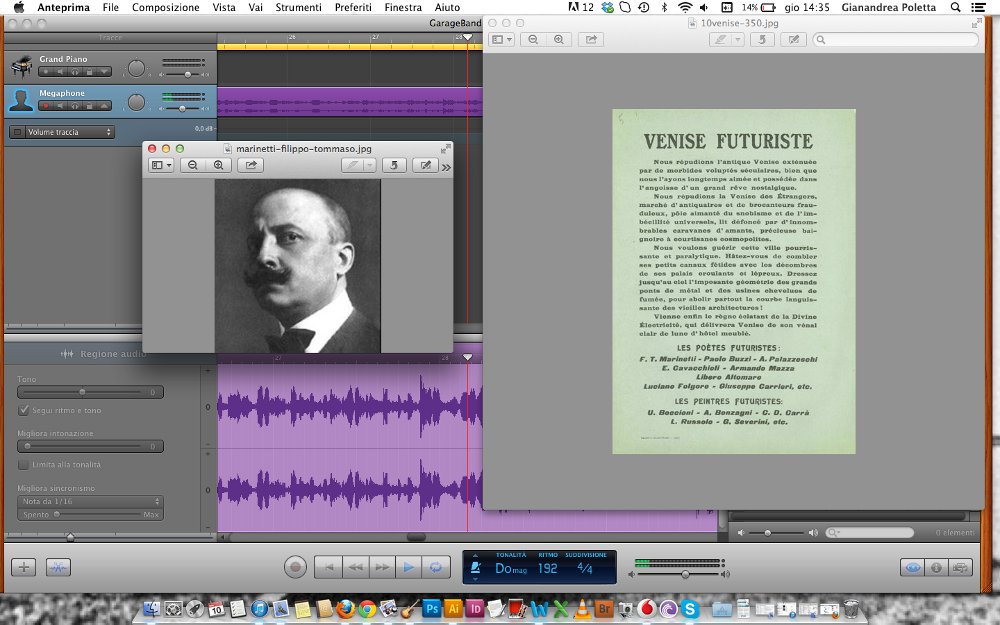Launch Photoshop from the Dock
This screenshot has width=1000, height=625.
(x=432, y=608)
